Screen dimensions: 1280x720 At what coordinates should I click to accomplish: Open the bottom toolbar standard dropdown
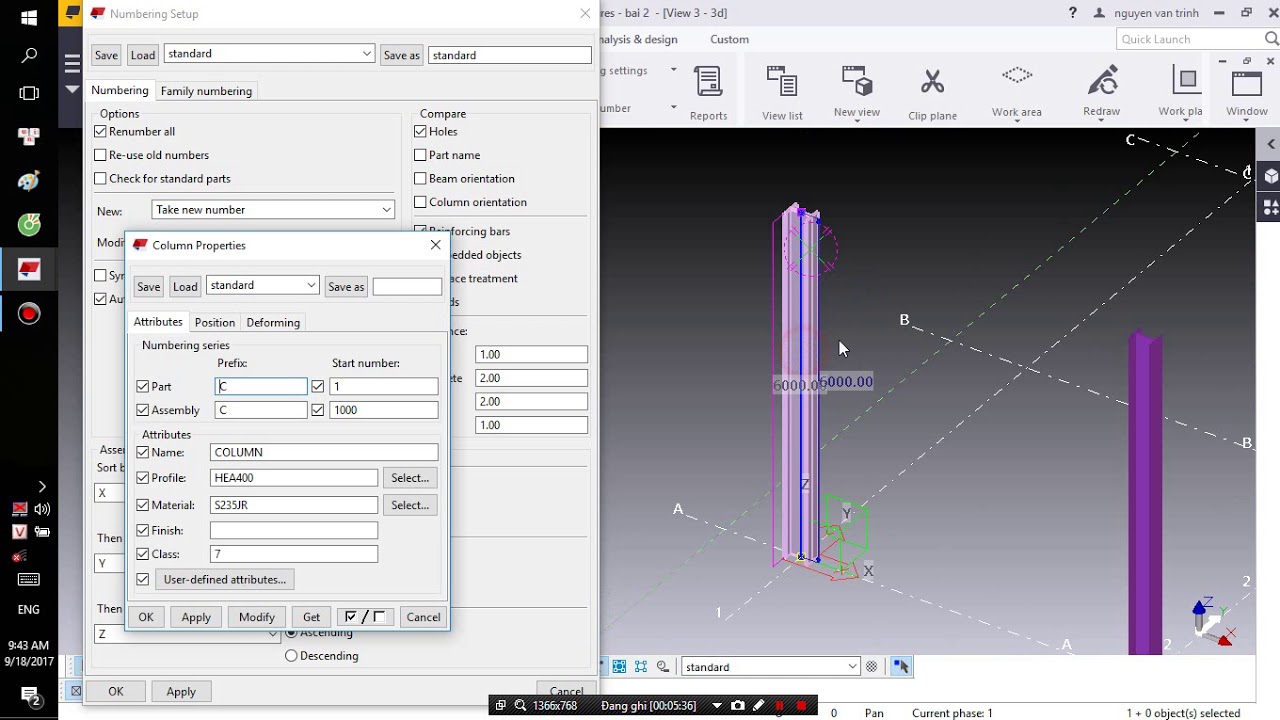tap(770, 667)
